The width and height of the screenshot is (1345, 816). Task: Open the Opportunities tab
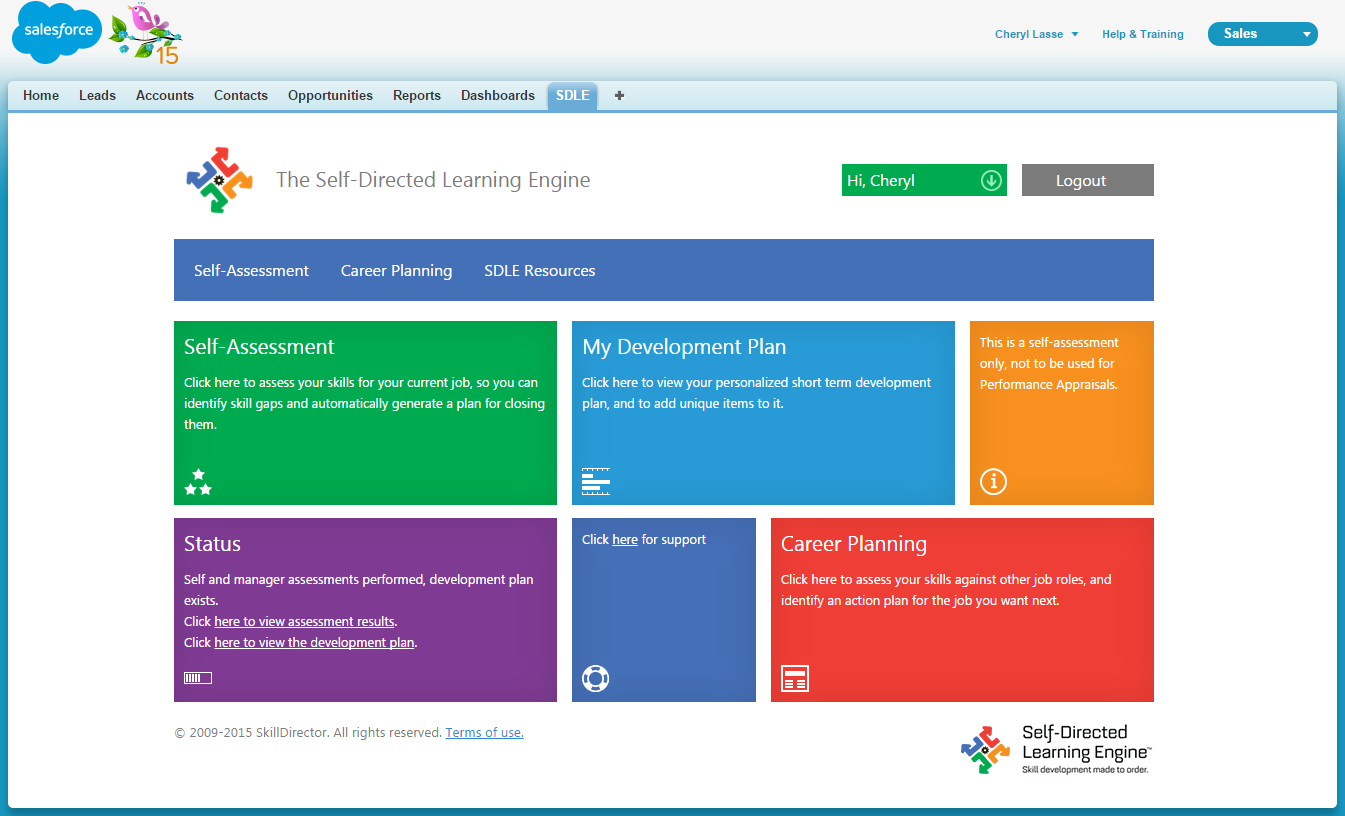330,96
